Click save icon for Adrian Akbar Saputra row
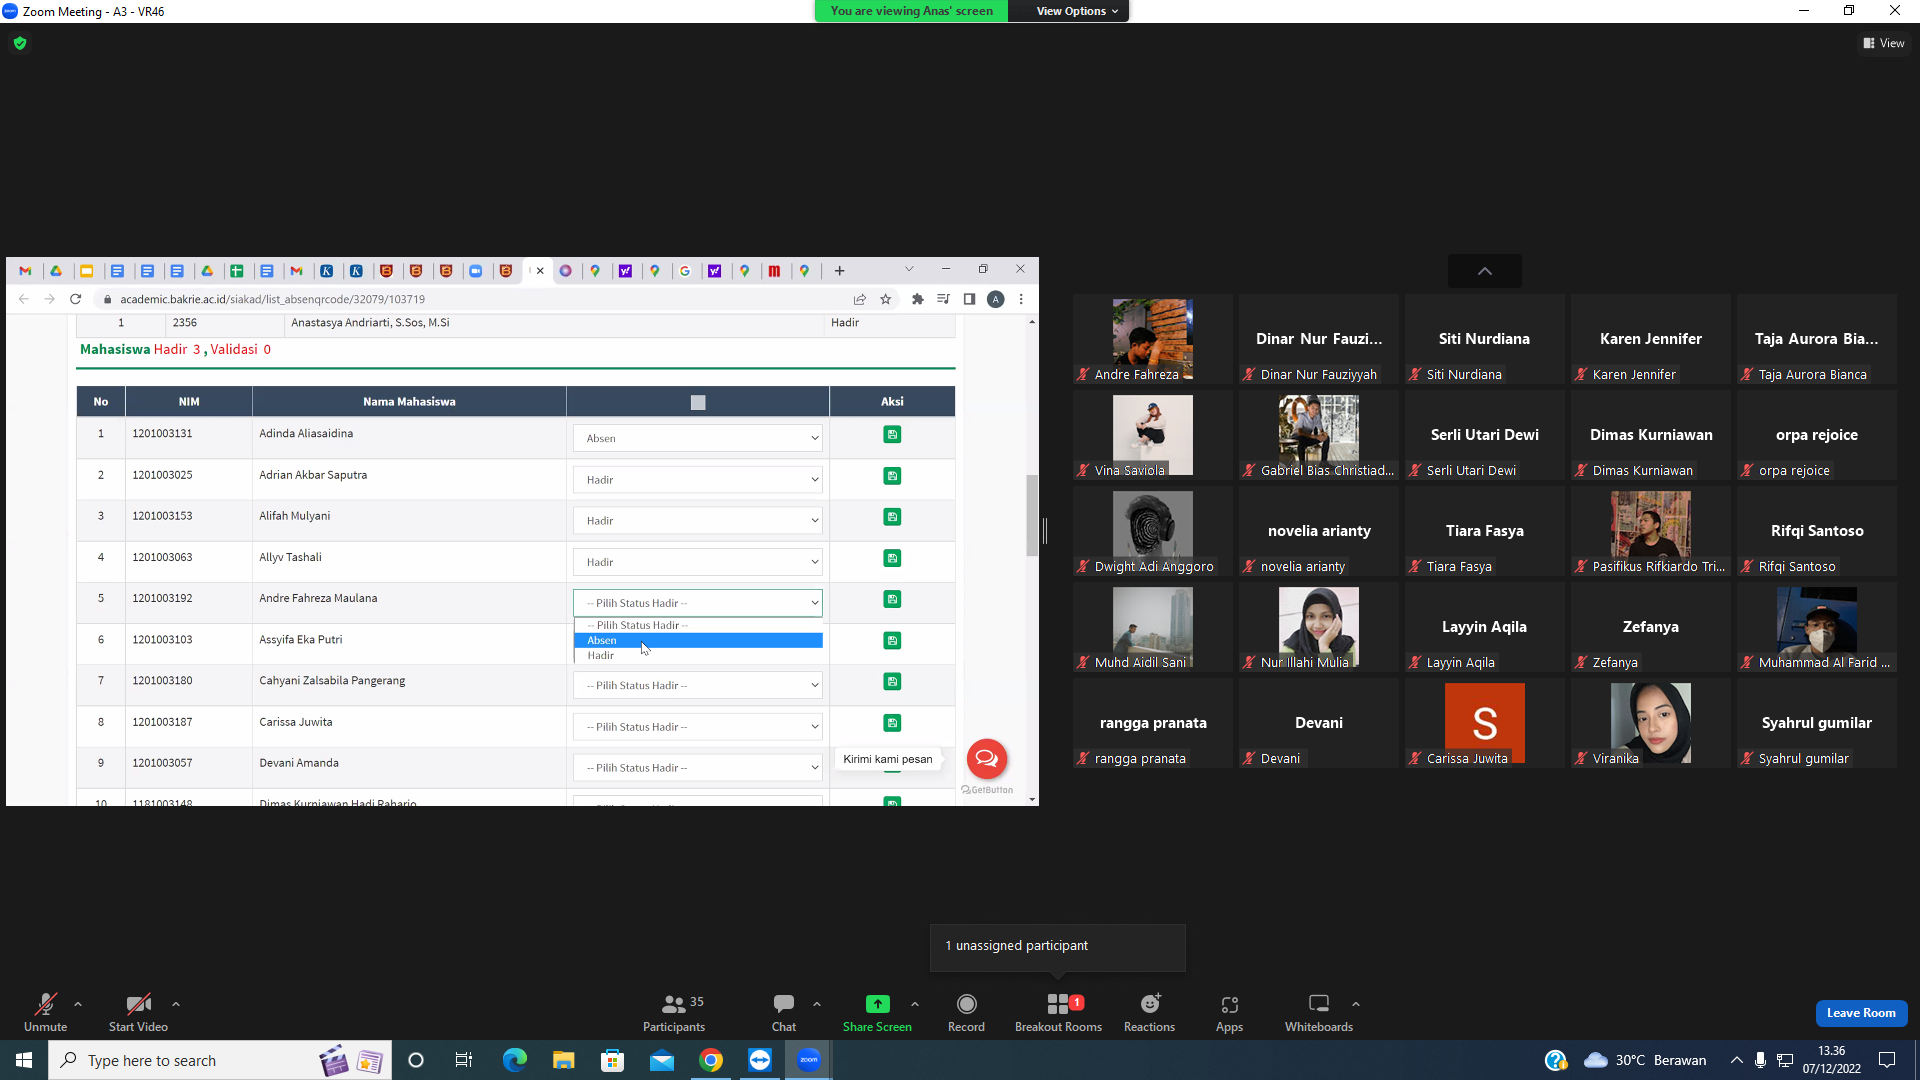The image size is (1920, 1080). [x=892, y=476]
